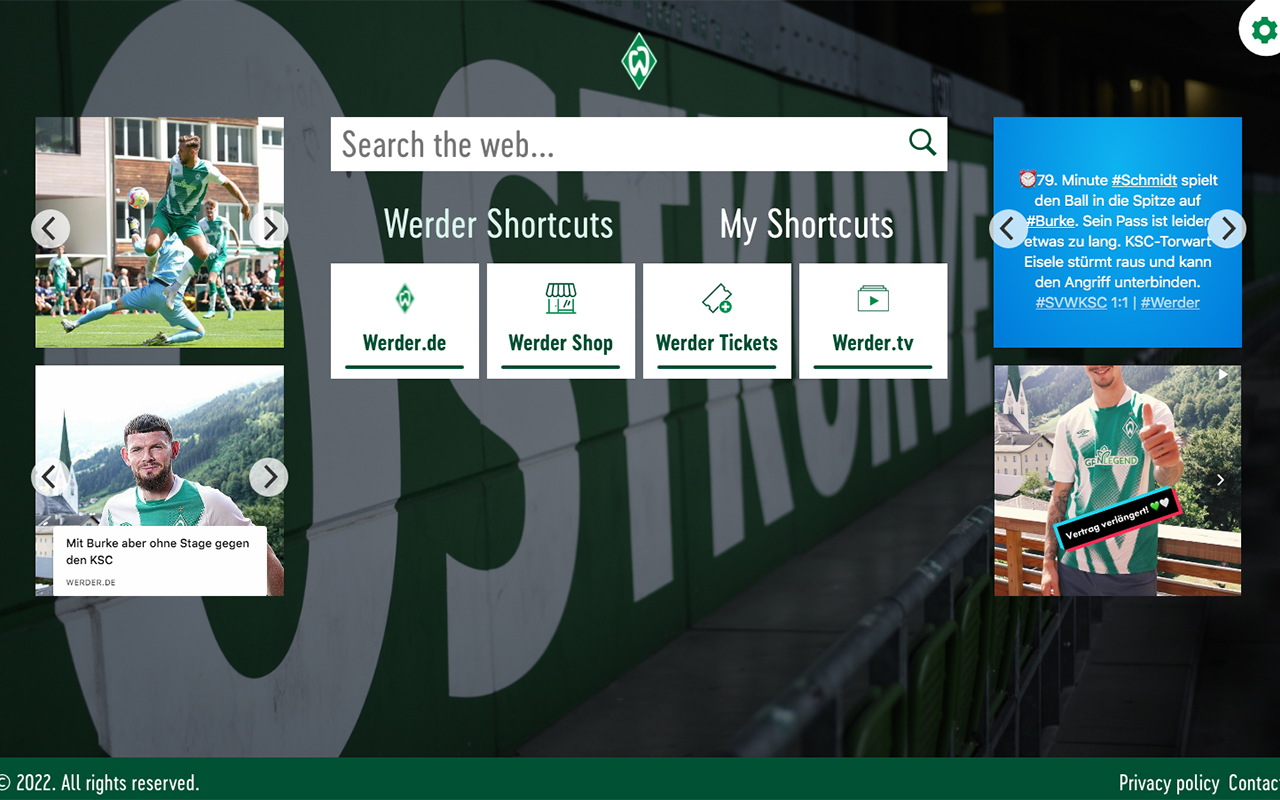Show next photo in match image carousel
Image resolution: width=1280 pixels, height=800 pixels.
[x=269, y=229]
